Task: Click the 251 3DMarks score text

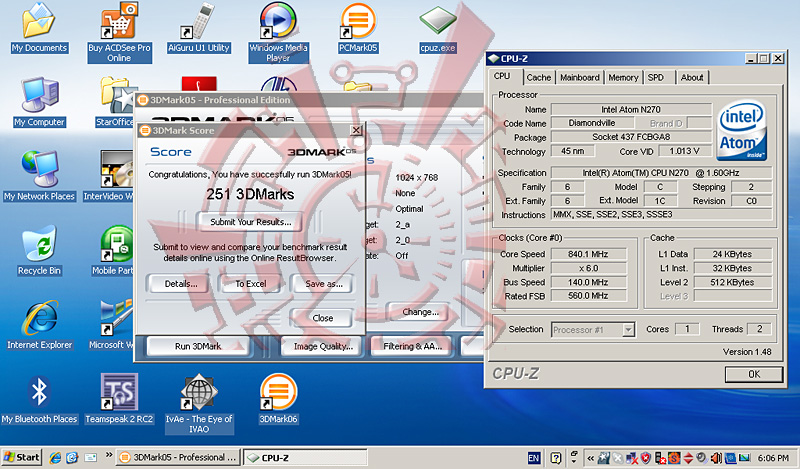Action: [250, 194]
